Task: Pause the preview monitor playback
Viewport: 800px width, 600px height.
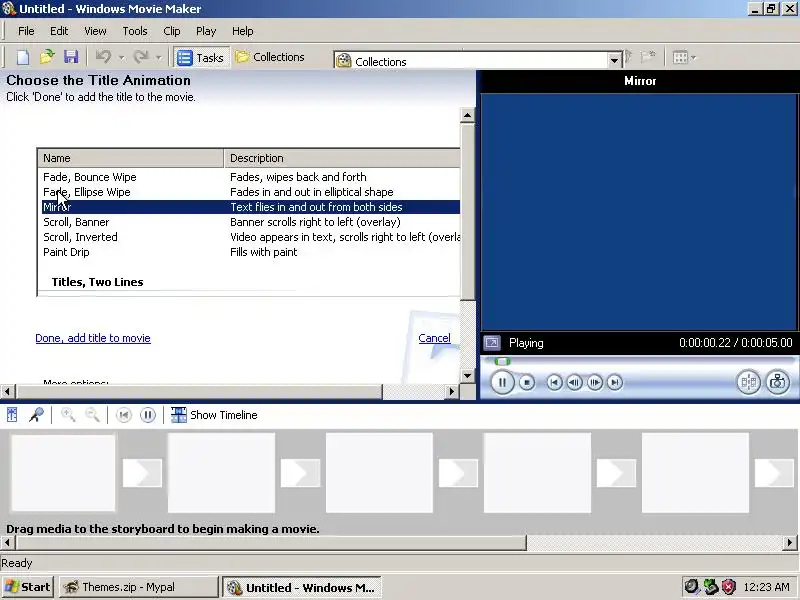Action: pyautogui.click(x=502, y=382)
